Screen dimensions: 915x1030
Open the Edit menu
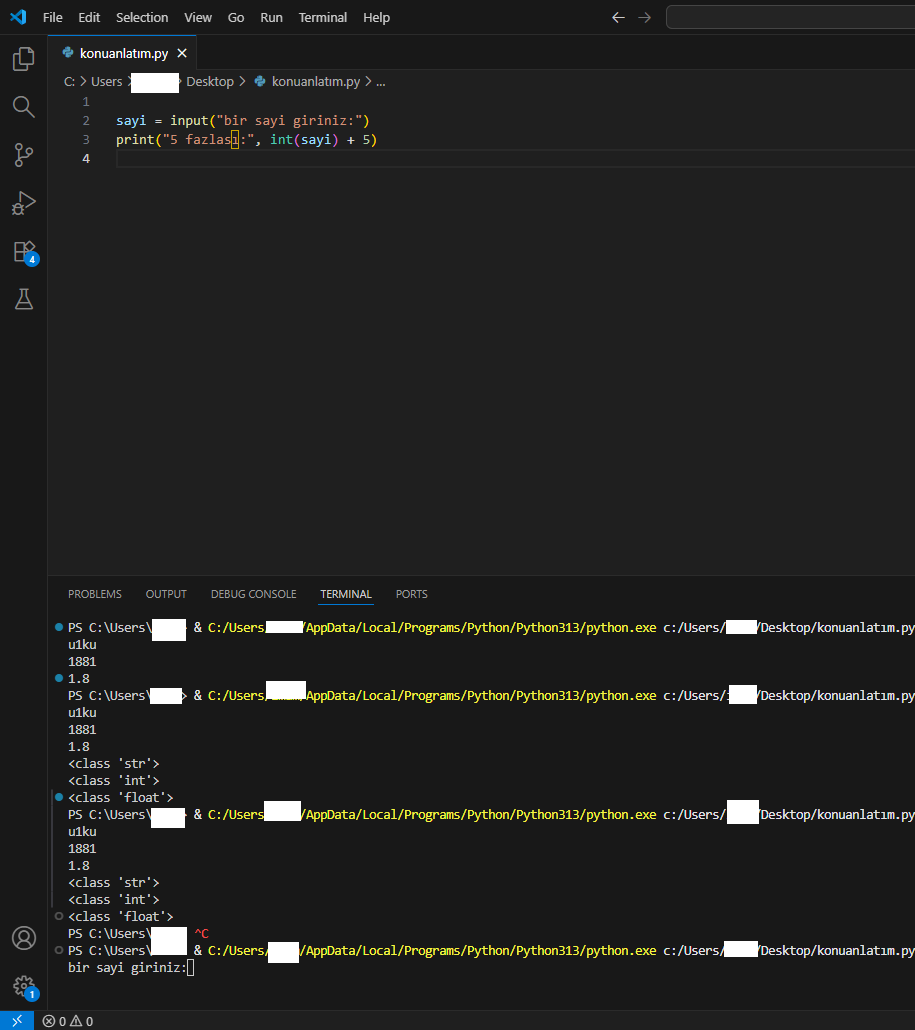(89, 18)
